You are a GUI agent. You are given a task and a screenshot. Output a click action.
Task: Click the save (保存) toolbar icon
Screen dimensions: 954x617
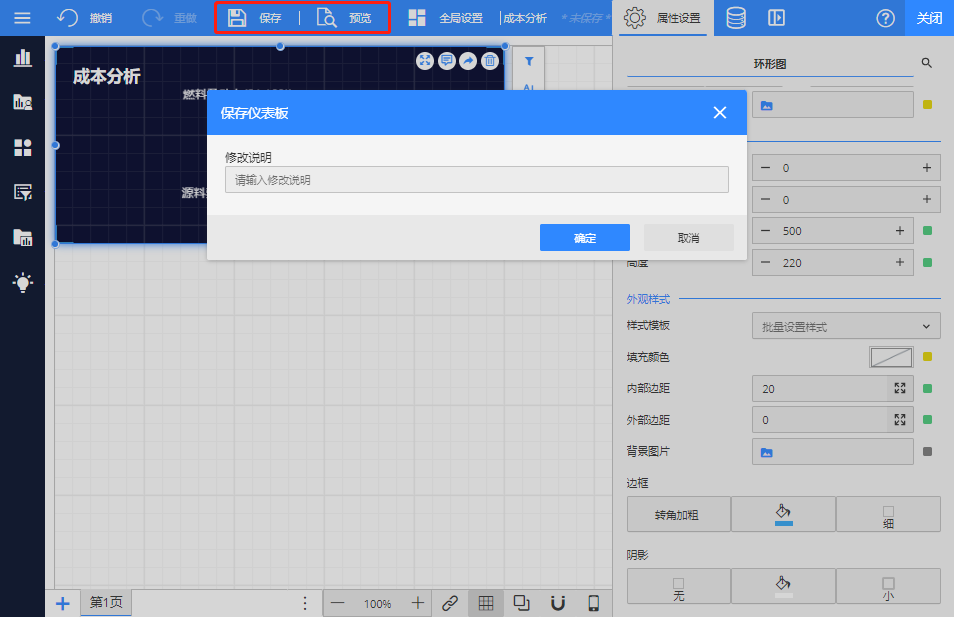[x=237, y=18]
